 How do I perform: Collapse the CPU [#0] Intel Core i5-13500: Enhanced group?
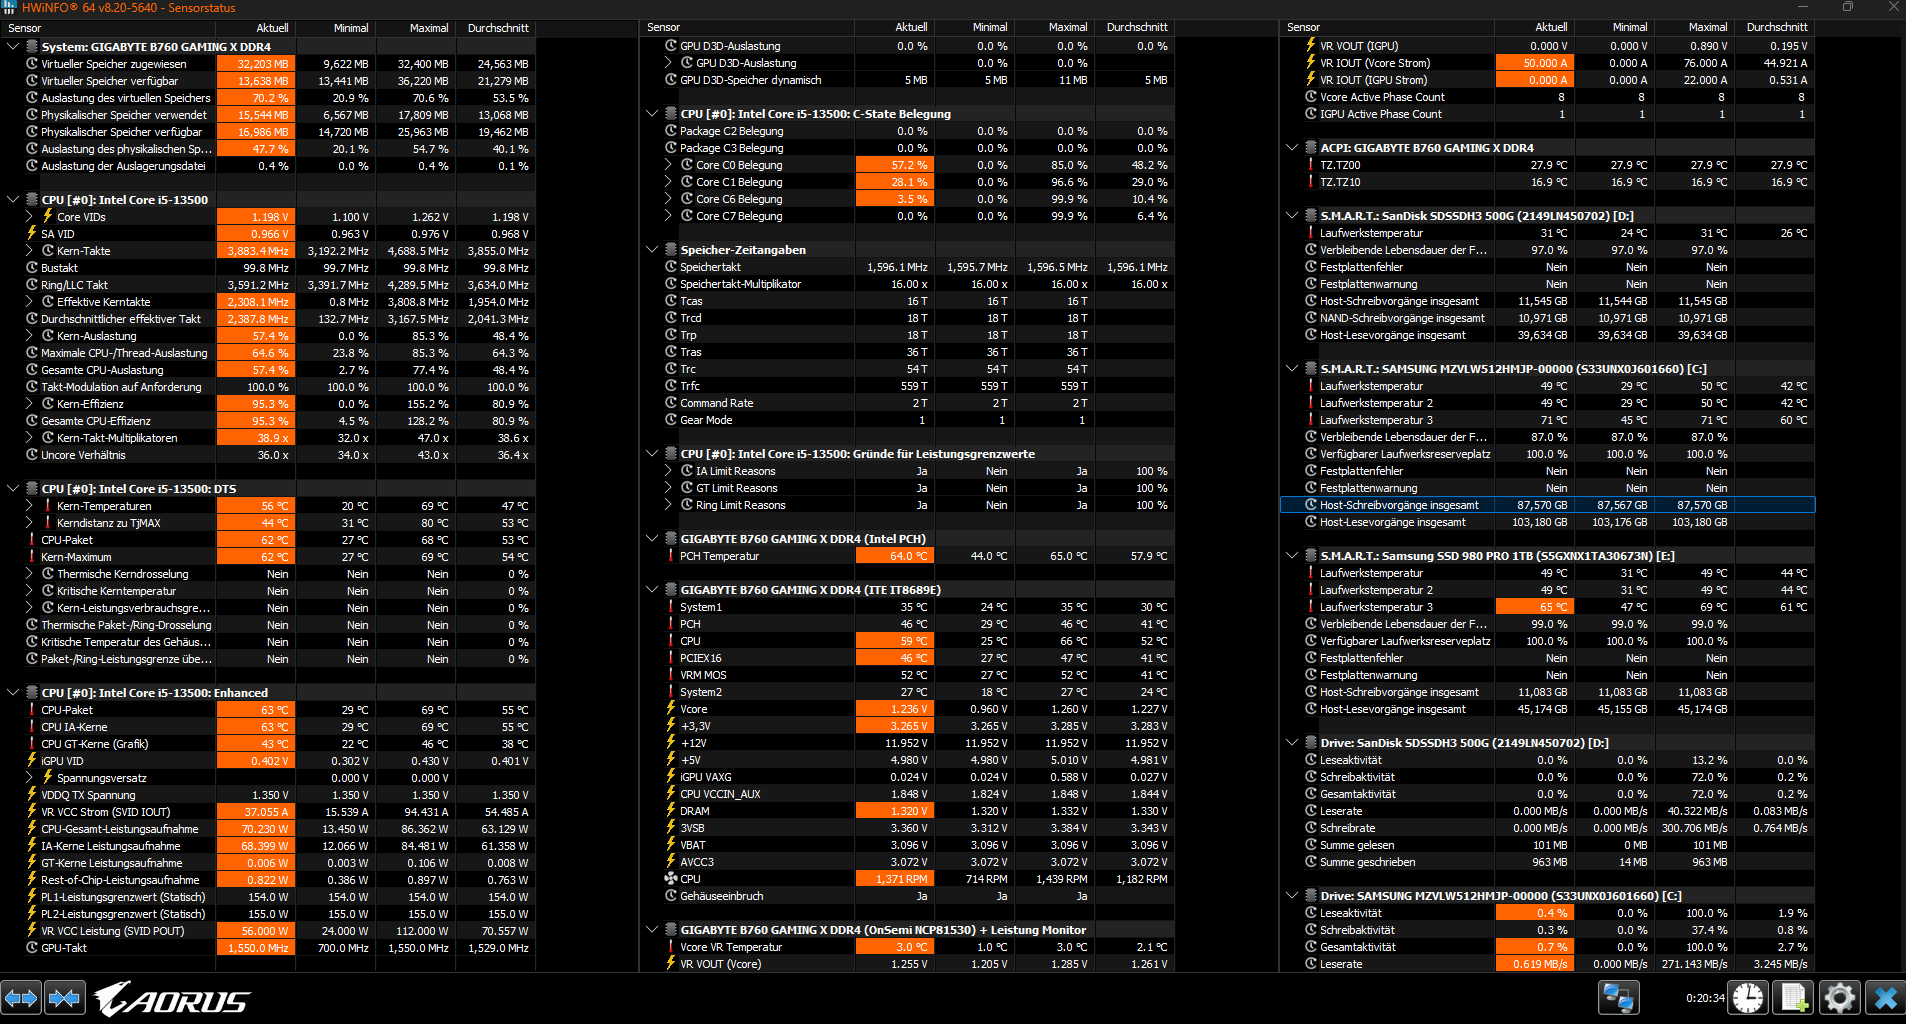pyautogui.click(x=13, y=693)
